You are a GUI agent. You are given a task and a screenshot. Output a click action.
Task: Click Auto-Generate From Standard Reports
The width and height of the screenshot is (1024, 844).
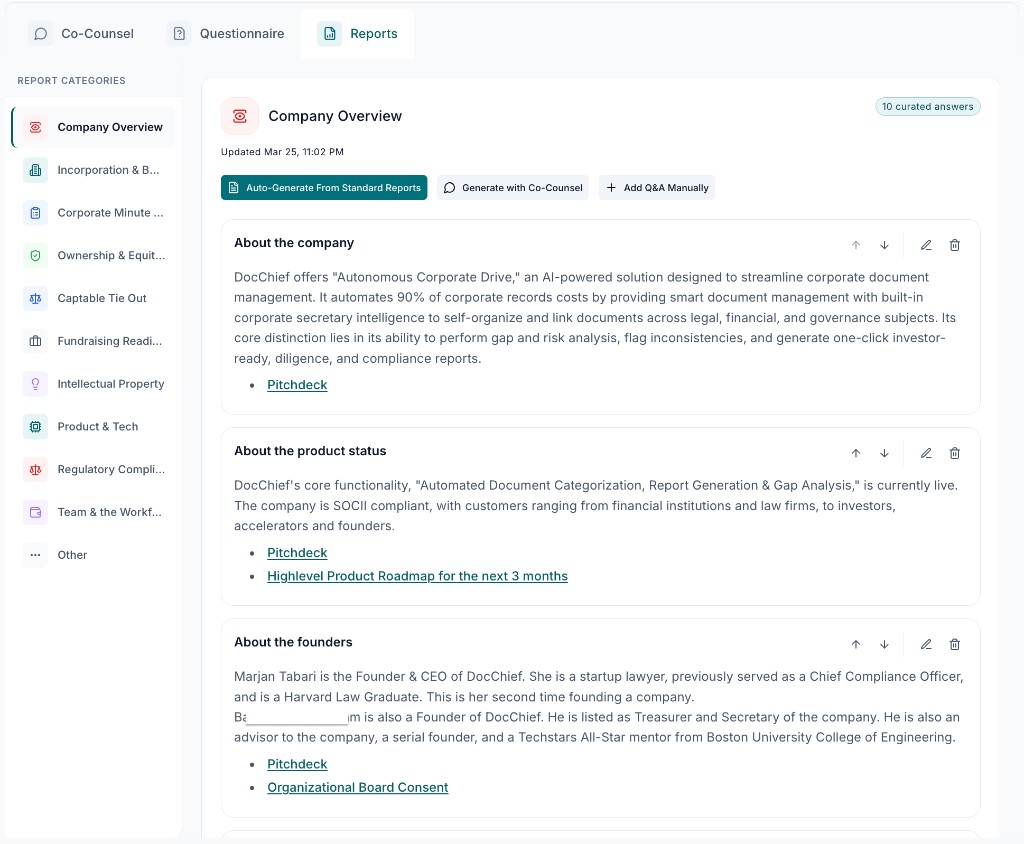point(324,187)
